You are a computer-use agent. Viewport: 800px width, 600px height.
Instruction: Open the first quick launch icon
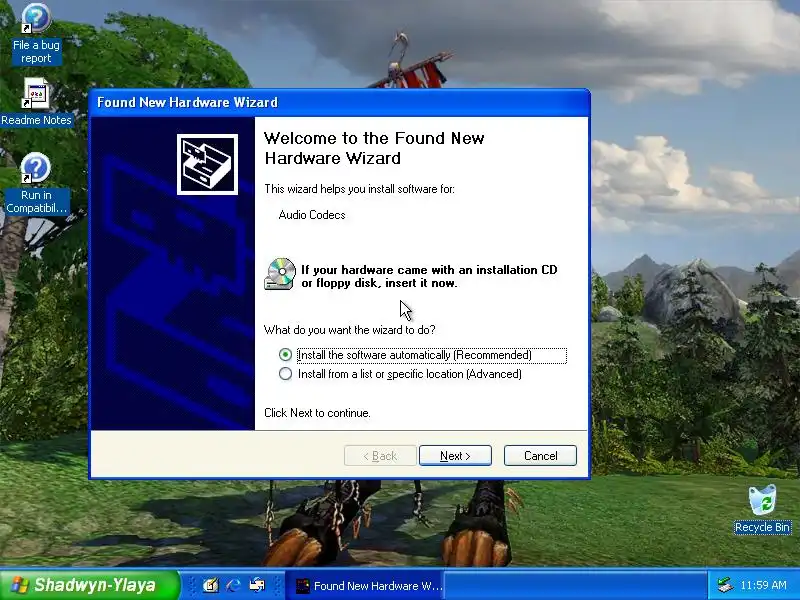click(x=211, y=585)
